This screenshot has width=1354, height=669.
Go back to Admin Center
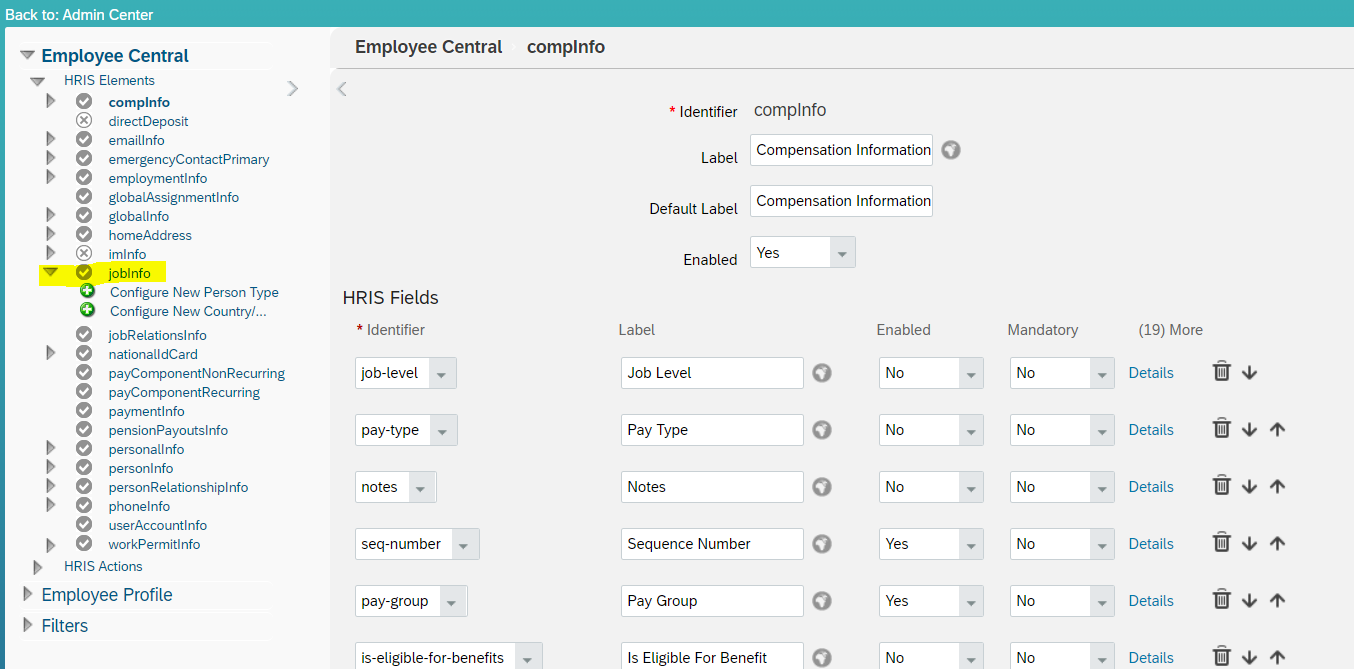tap(79, 15)
